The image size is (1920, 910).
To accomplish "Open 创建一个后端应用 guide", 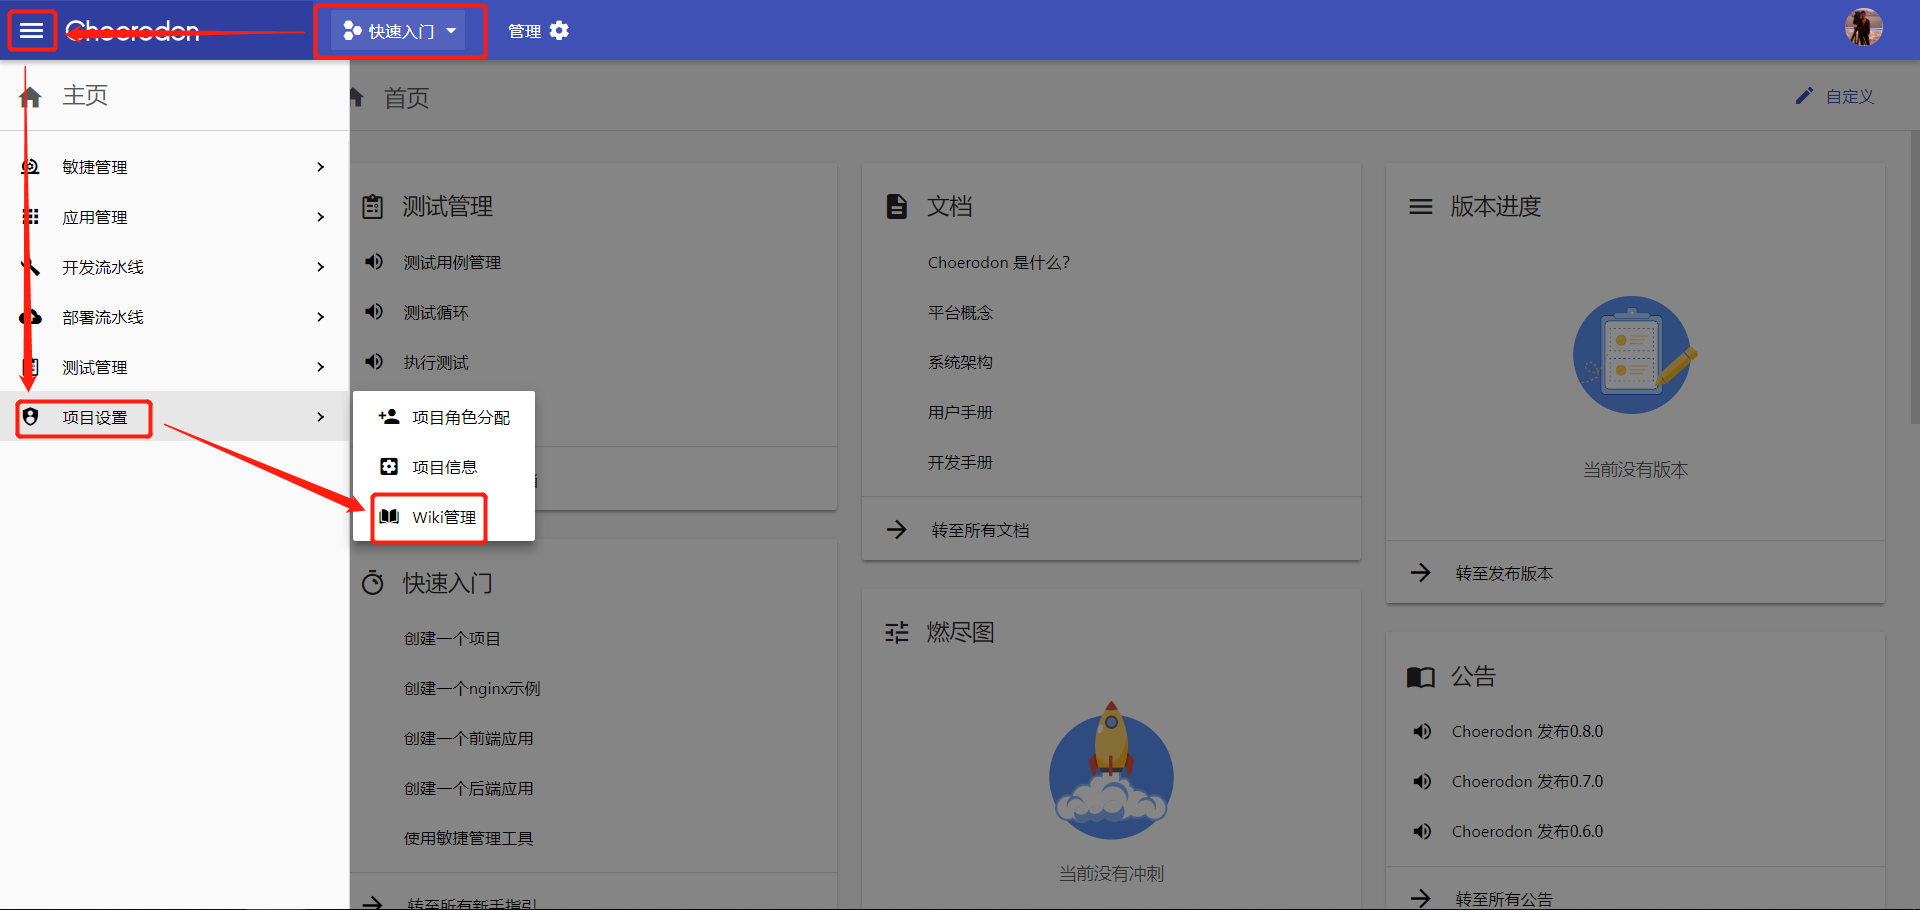I will 468,788.
